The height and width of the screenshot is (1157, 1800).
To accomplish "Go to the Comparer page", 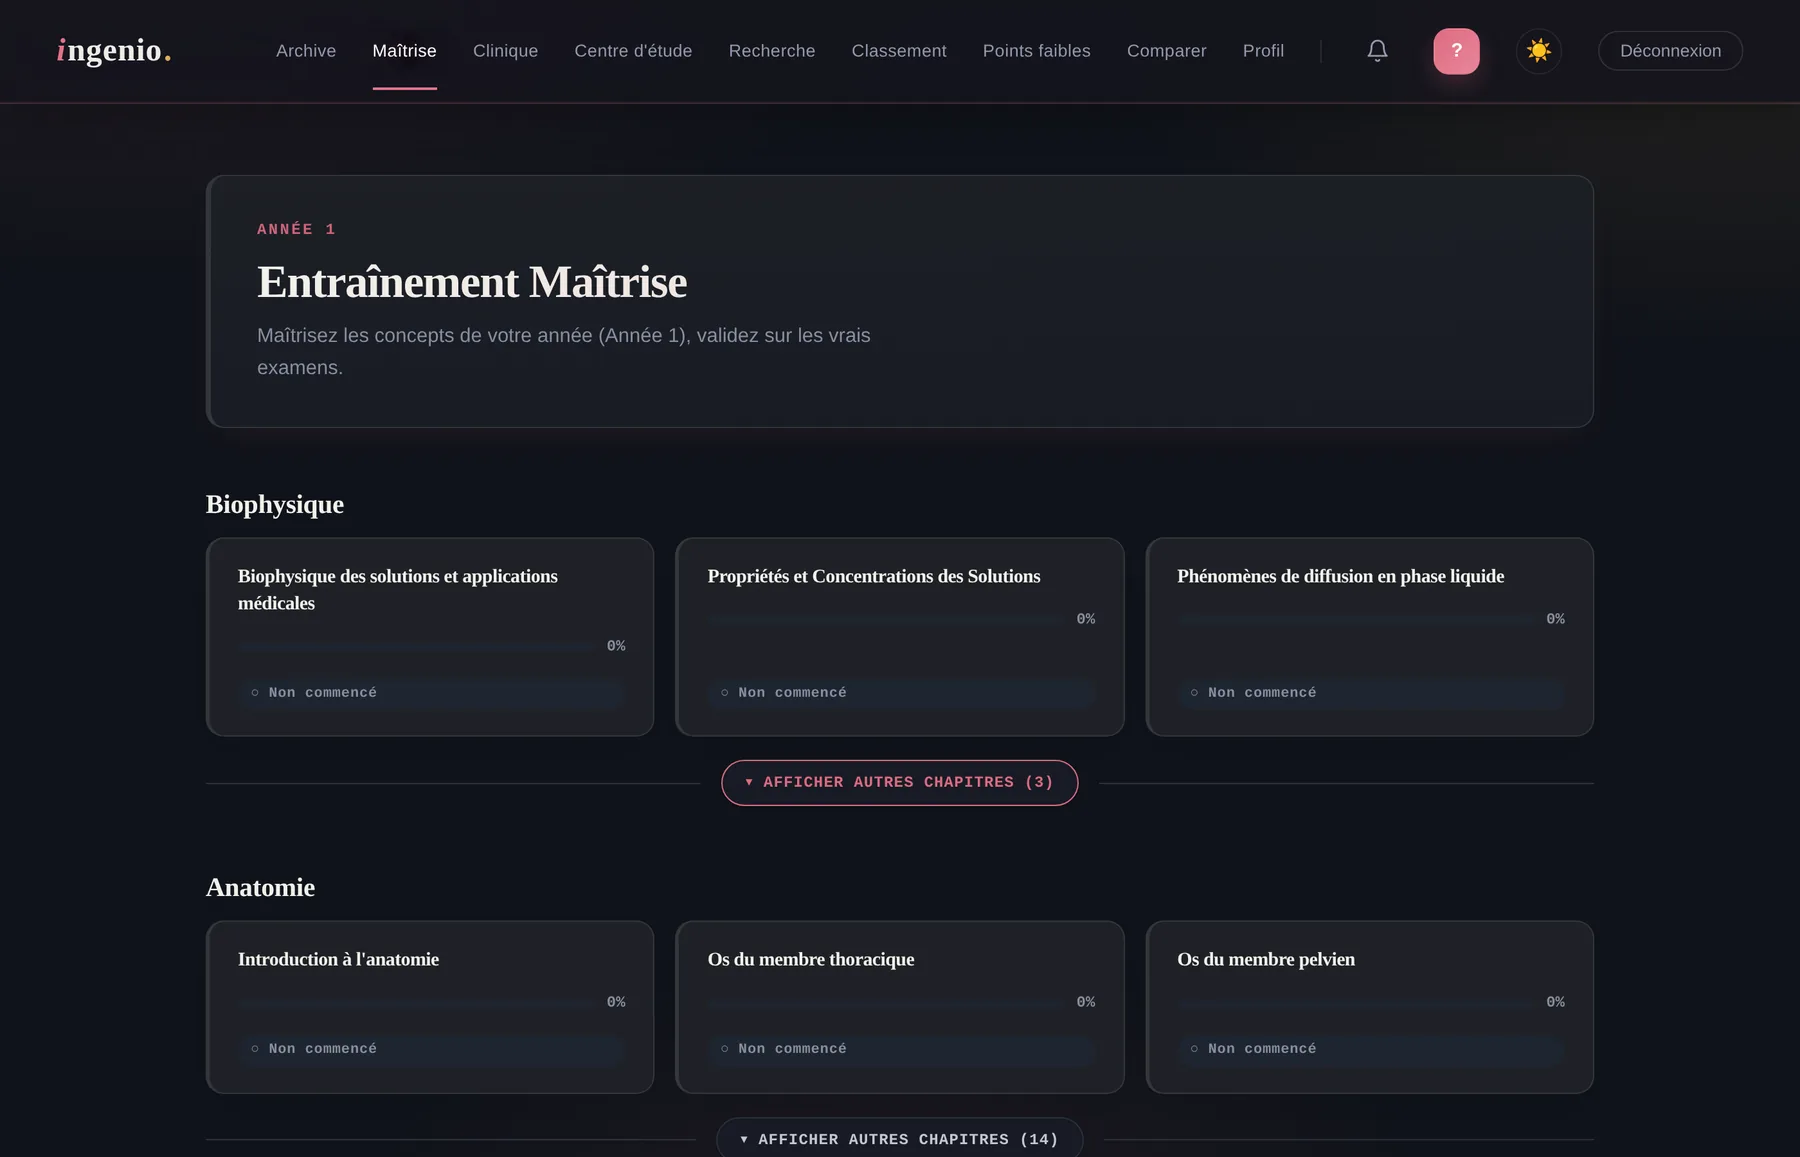I will click(x=1166, y=51).
